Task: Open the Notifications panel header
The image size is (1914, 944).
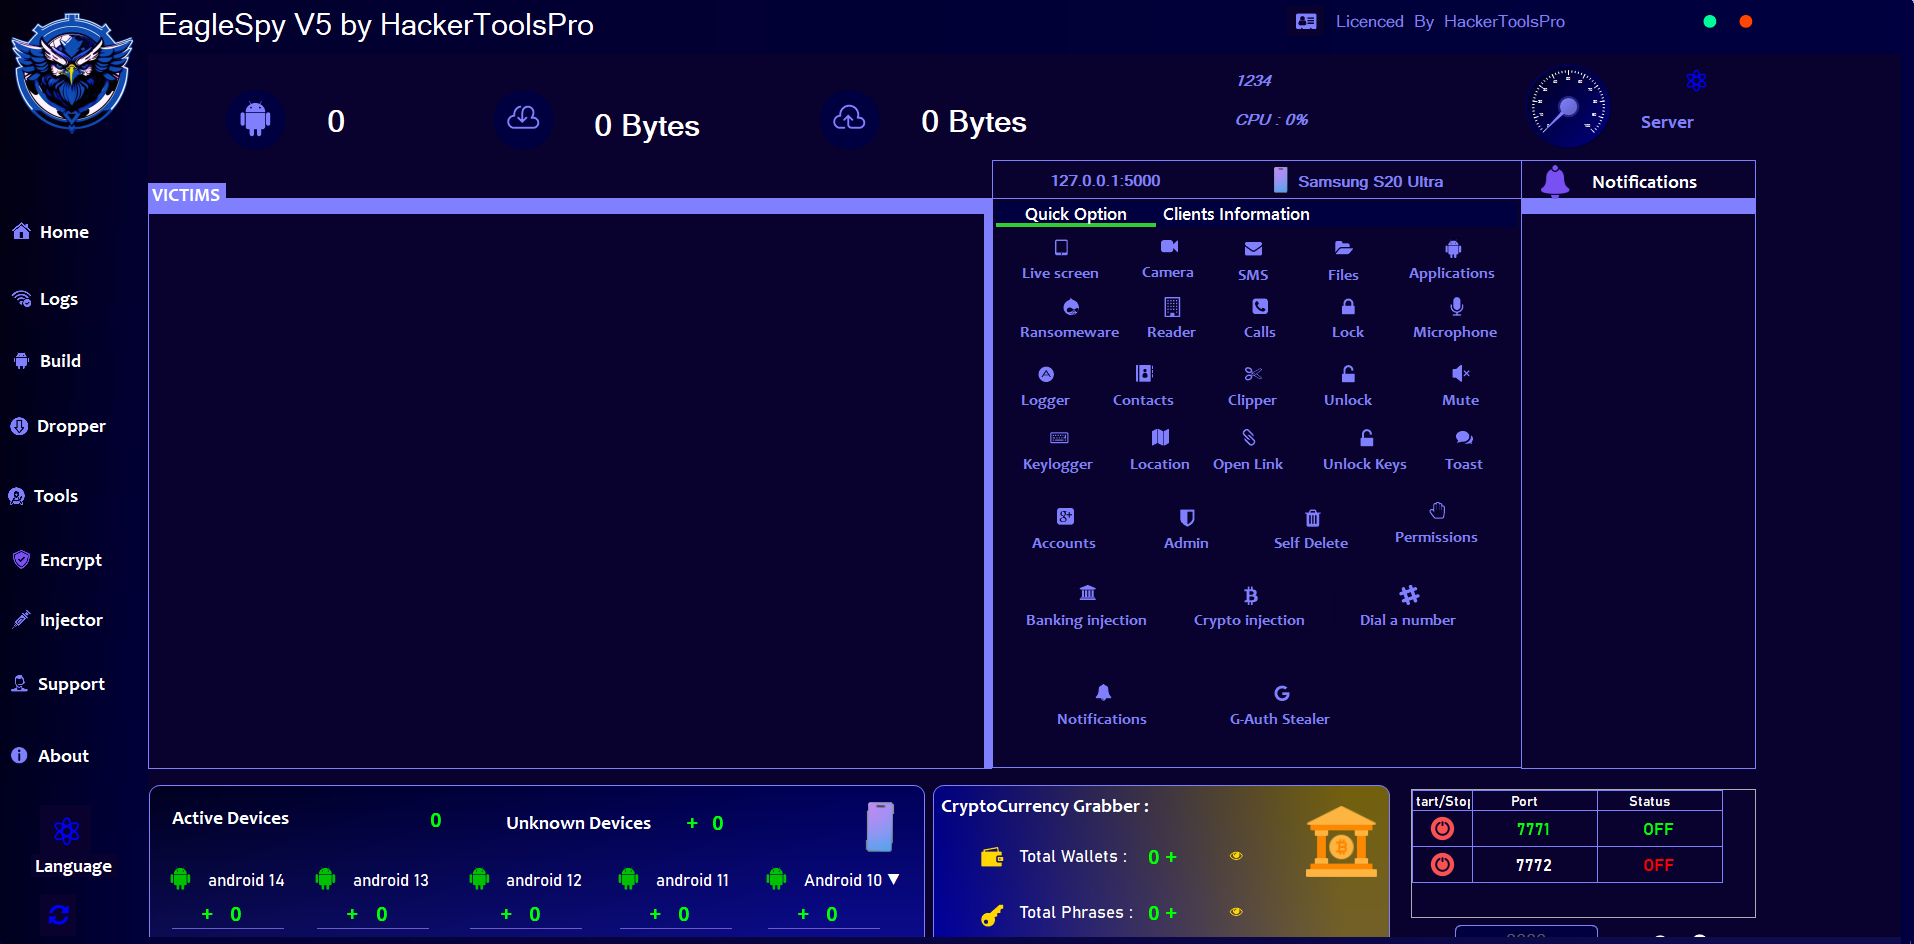Action: (1638, 181)
